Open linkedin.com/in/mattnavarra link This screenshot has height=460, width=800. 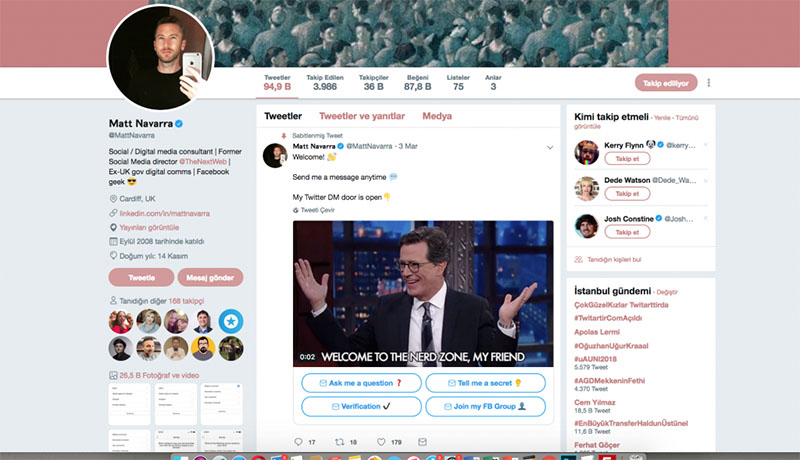pos(164,213)
